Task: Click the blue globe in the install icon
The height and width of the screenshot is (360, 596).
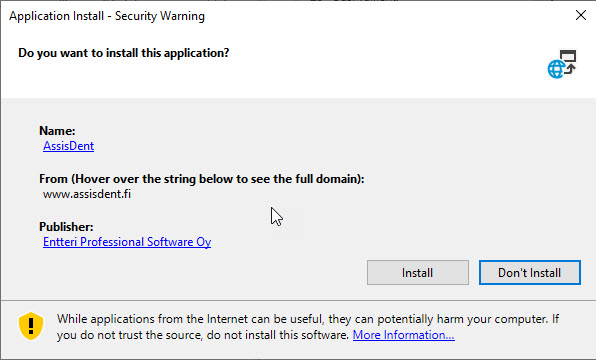Action: click(555, 69)
